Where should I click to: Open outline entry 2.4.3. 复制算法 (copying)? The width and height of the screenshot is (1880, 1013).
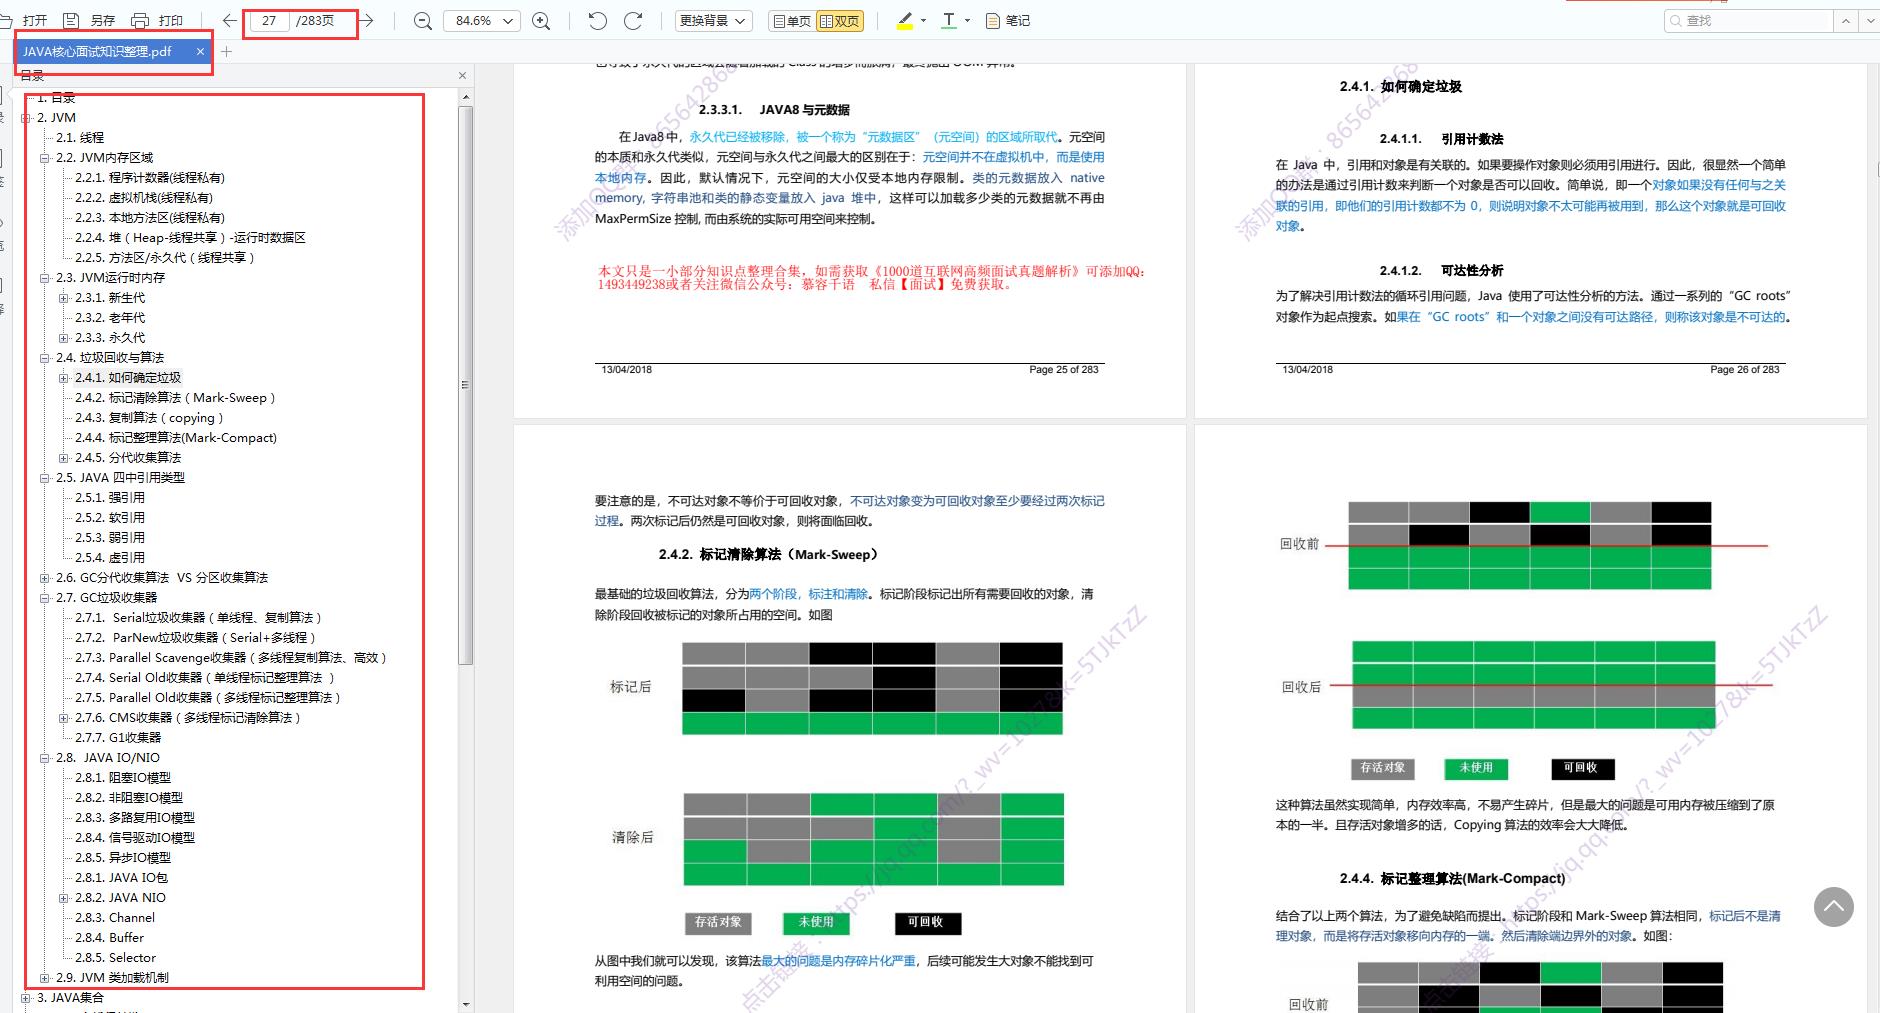149,418
